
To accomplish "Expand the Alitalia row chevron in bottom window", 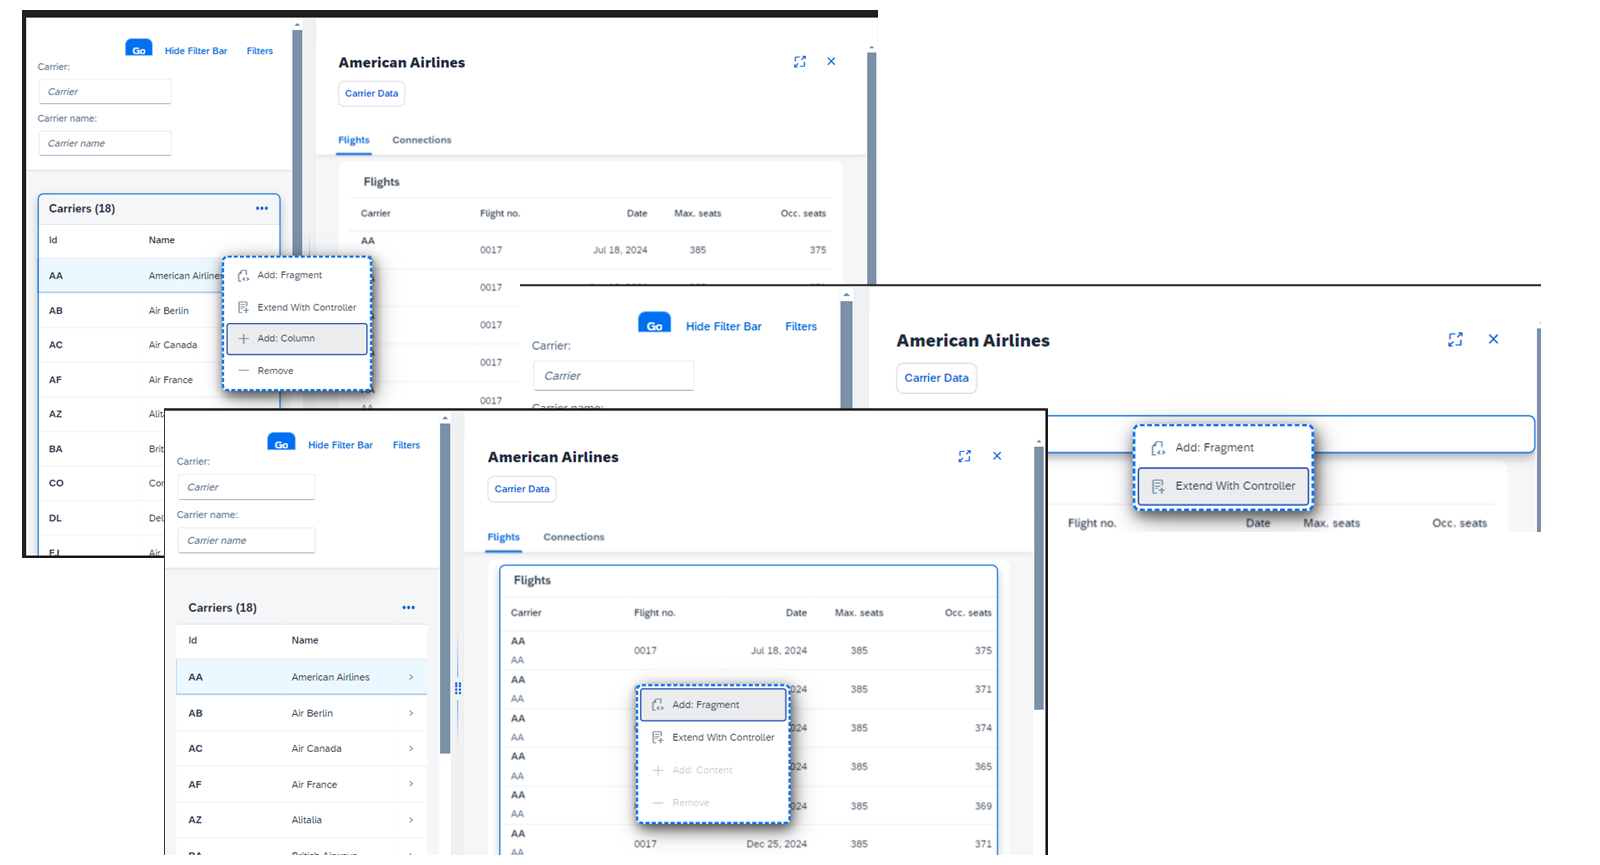I will (411, 820).
